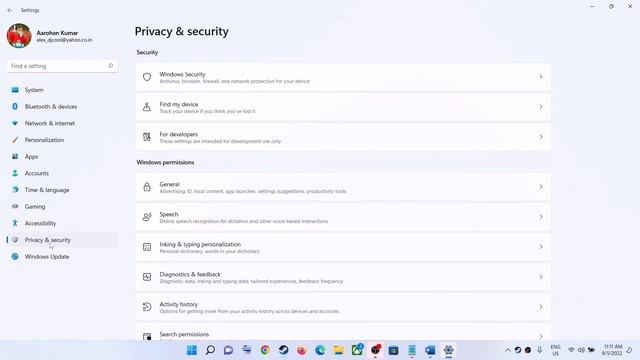This screenshot has height=360, width=640.
Task: Select Privacy & security in sidebar
Action: pos(62,240)
